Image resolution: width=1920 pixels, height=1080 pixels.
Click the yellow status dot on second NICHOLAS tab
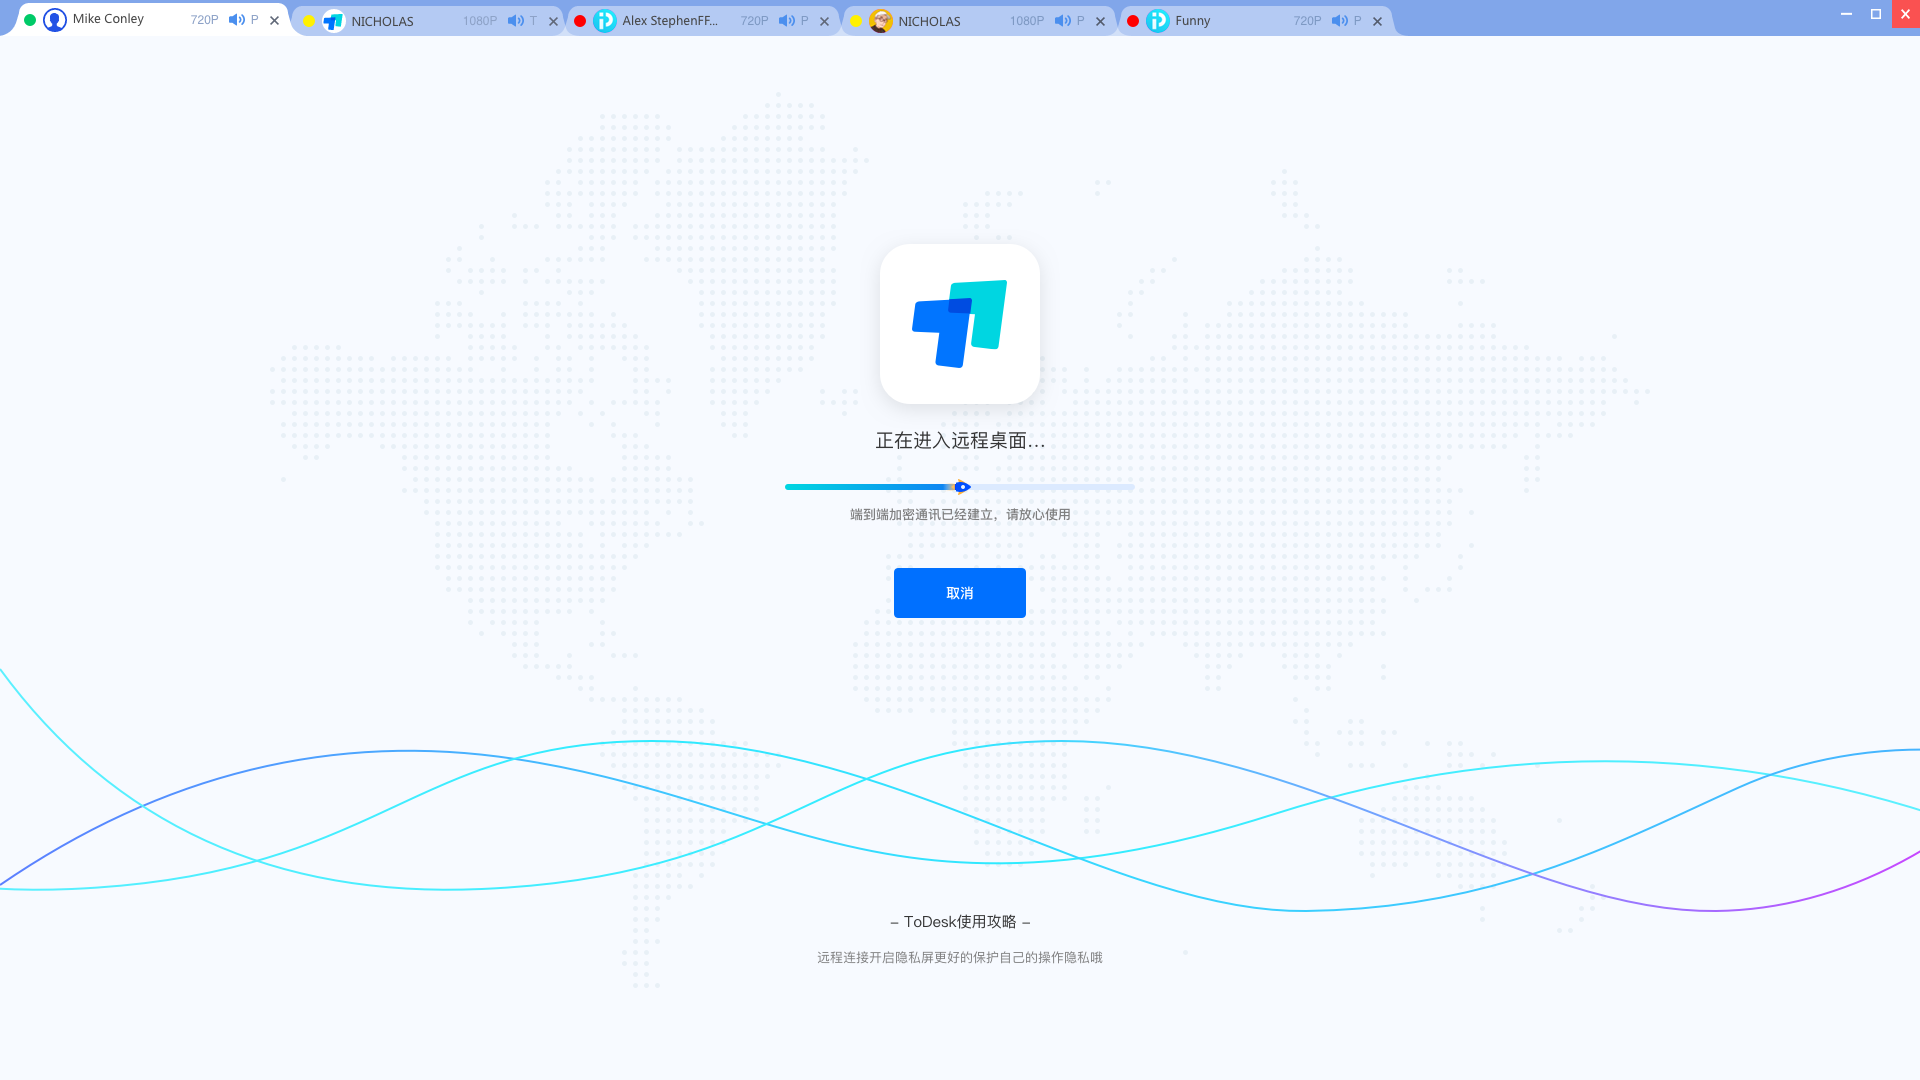tap(855, 20)
